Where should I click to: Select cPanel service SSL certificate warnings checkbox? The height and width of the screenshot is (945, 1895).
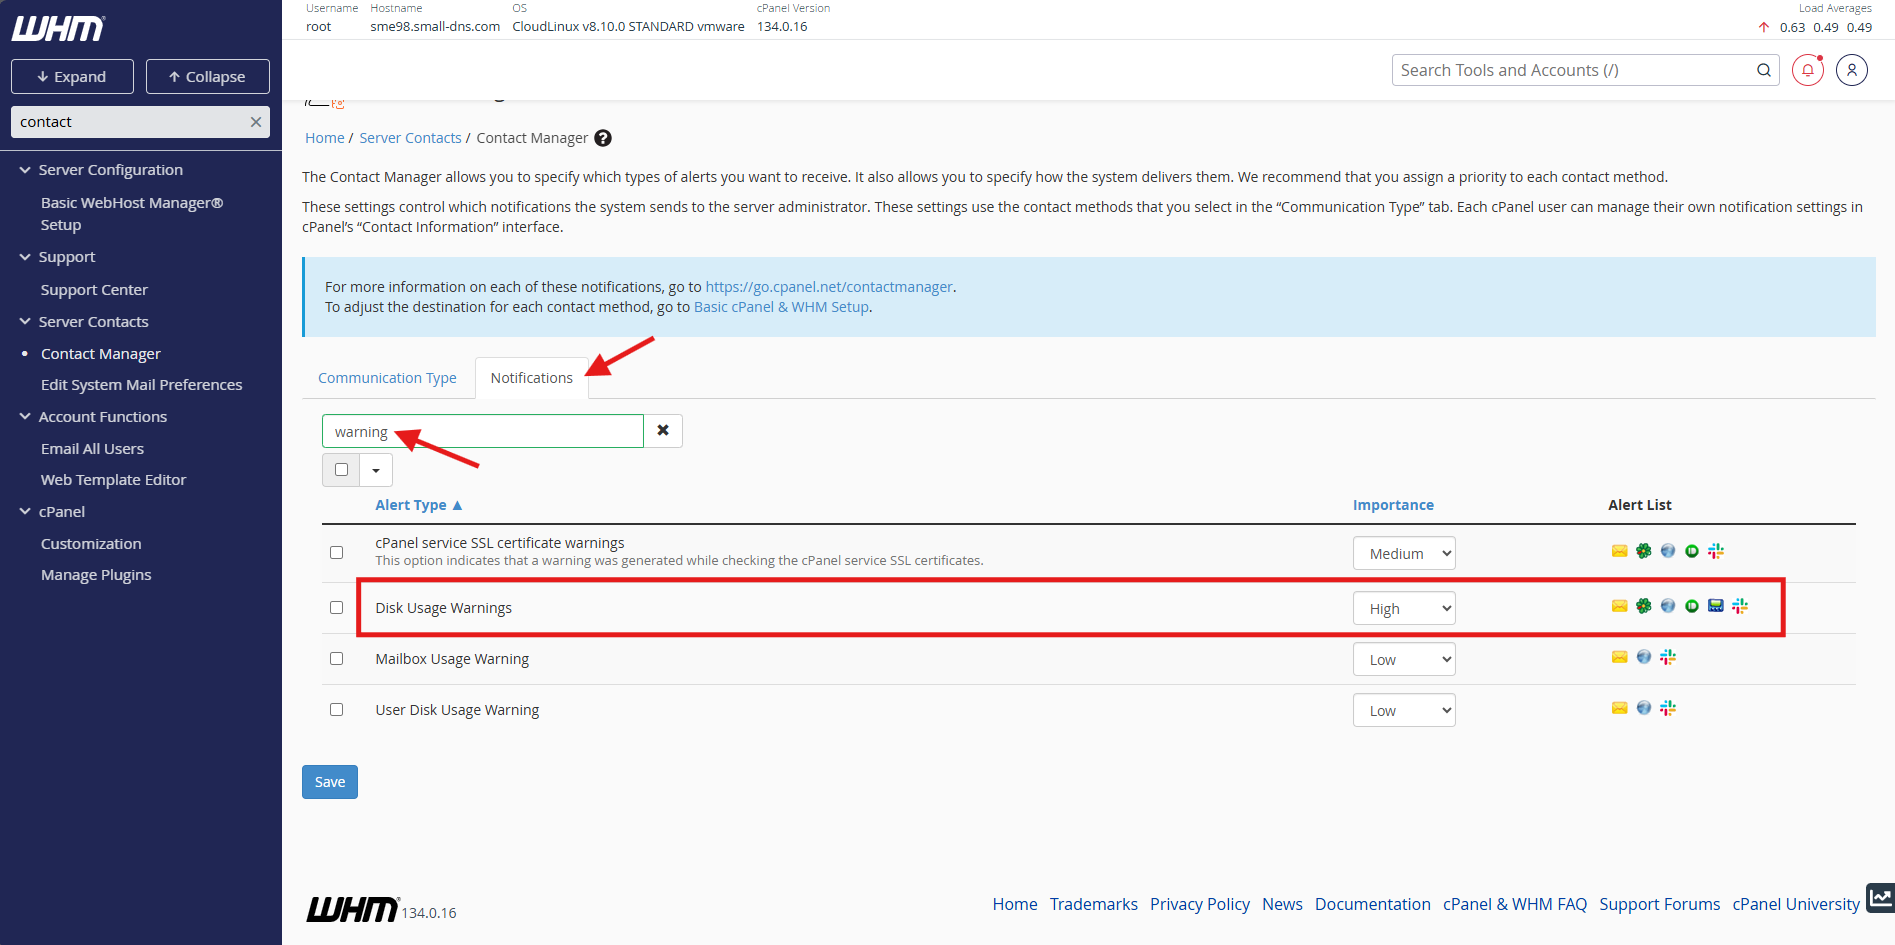336,552
